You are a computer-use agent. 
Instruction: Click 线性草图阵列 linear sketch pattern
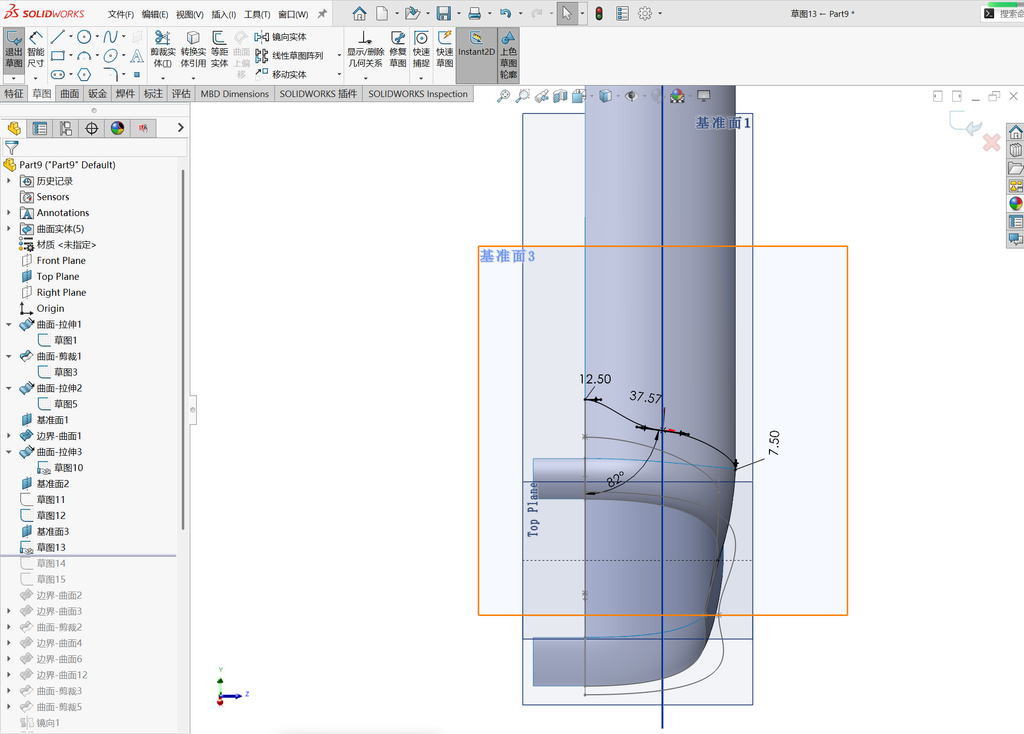[289, 56]
